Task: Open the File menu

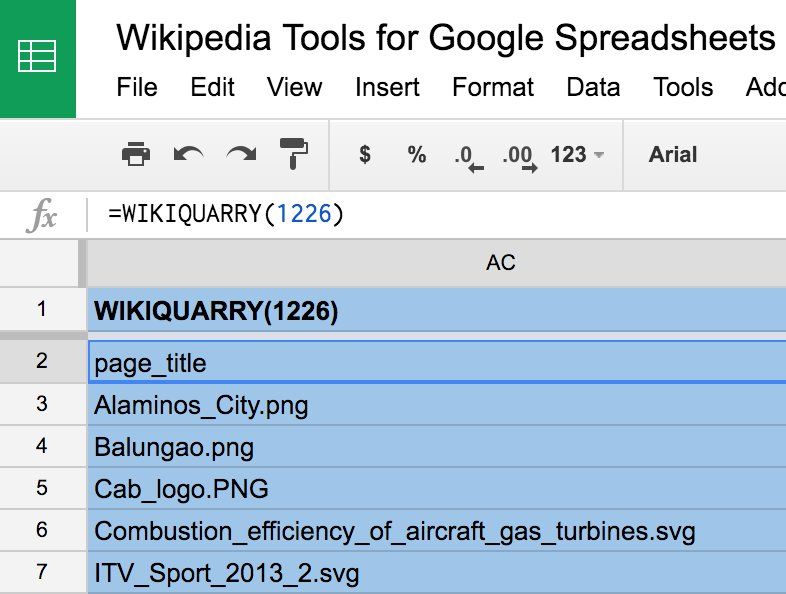Action: [137, 87]
